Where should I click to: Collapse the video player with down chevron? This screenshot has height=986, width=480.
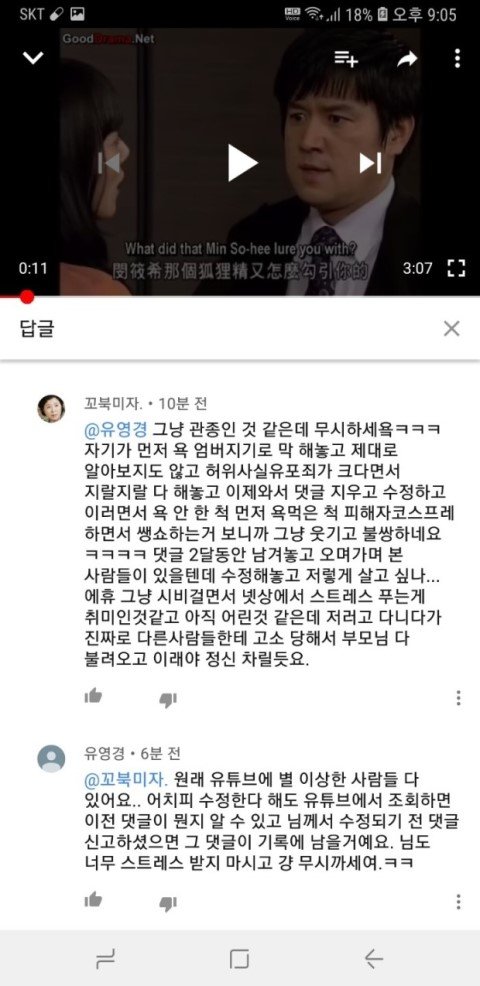point(33,58)
